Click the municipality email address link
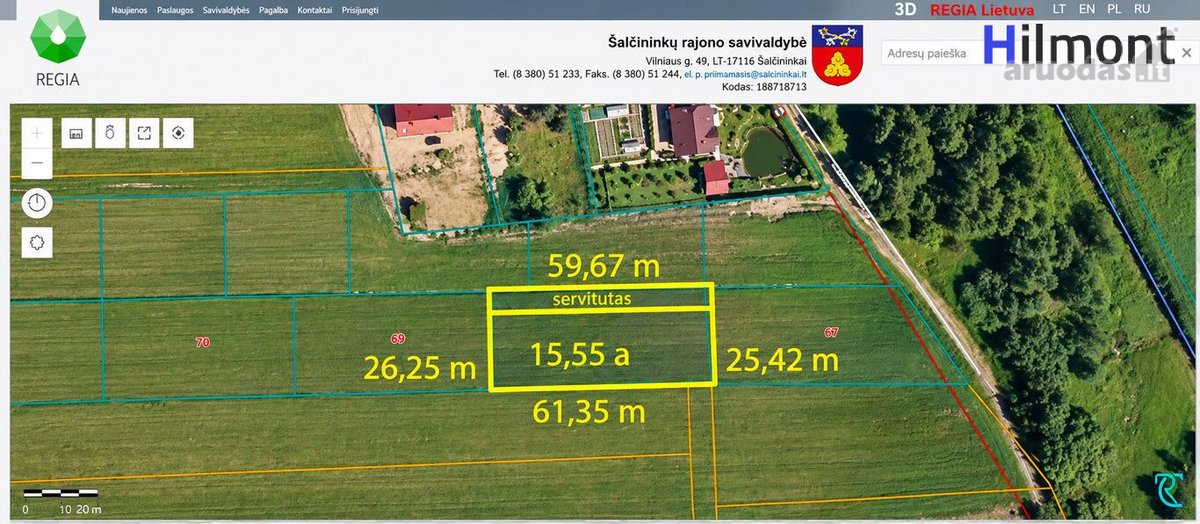1200x524 pixels. 745,74
